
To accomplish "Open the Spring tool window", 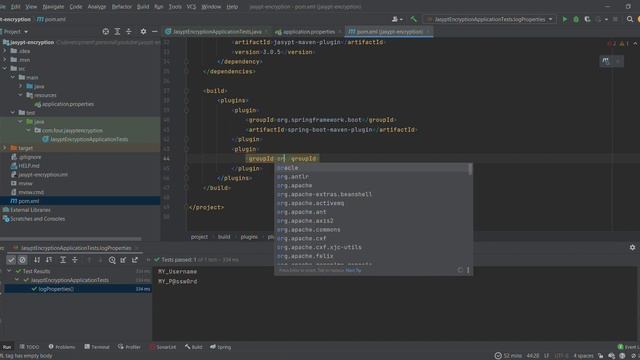I will [x=220, y=347].
